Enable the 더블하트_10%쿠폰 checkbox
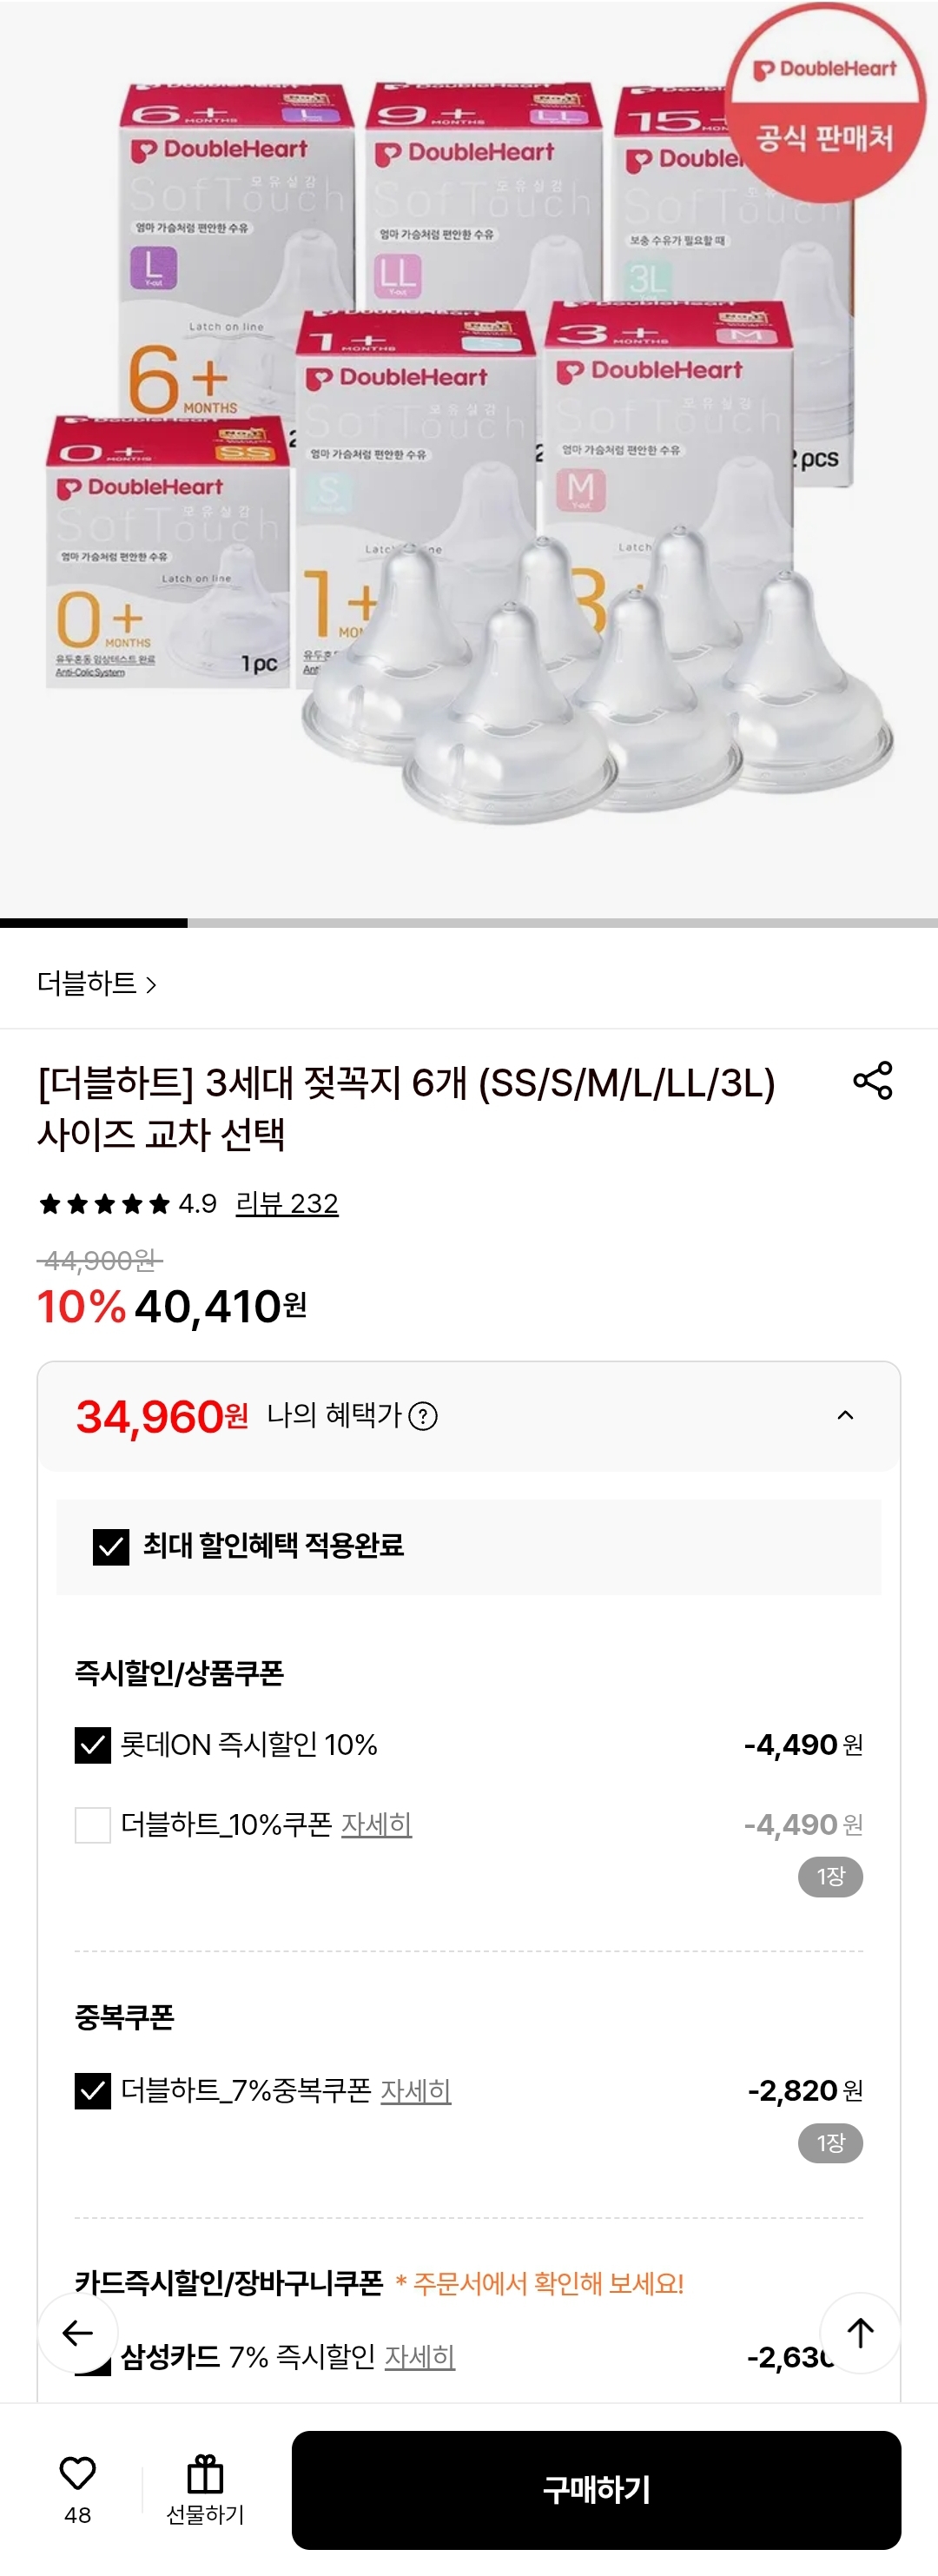Image resolution: width=938 pixels, height=2576 pixels. point(92,1826)
